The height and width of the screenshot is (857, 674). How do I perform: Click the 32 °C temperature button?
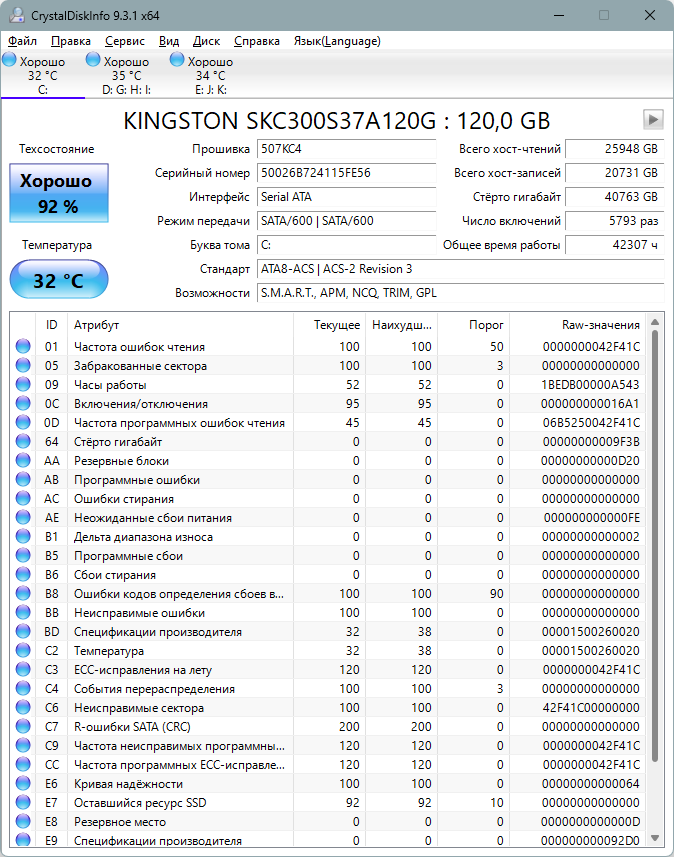58,280
